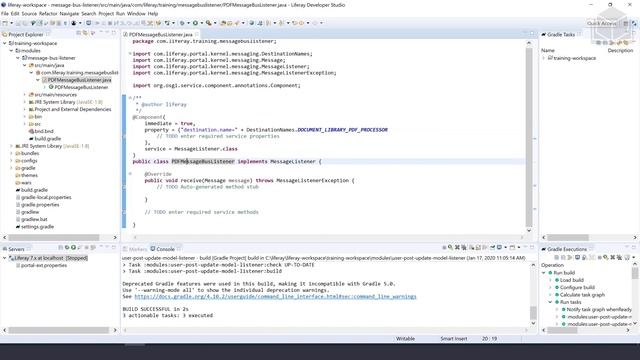Screen dimensions: 640x360
Task: Click the person icon in main toolbar
Action: 73,23
